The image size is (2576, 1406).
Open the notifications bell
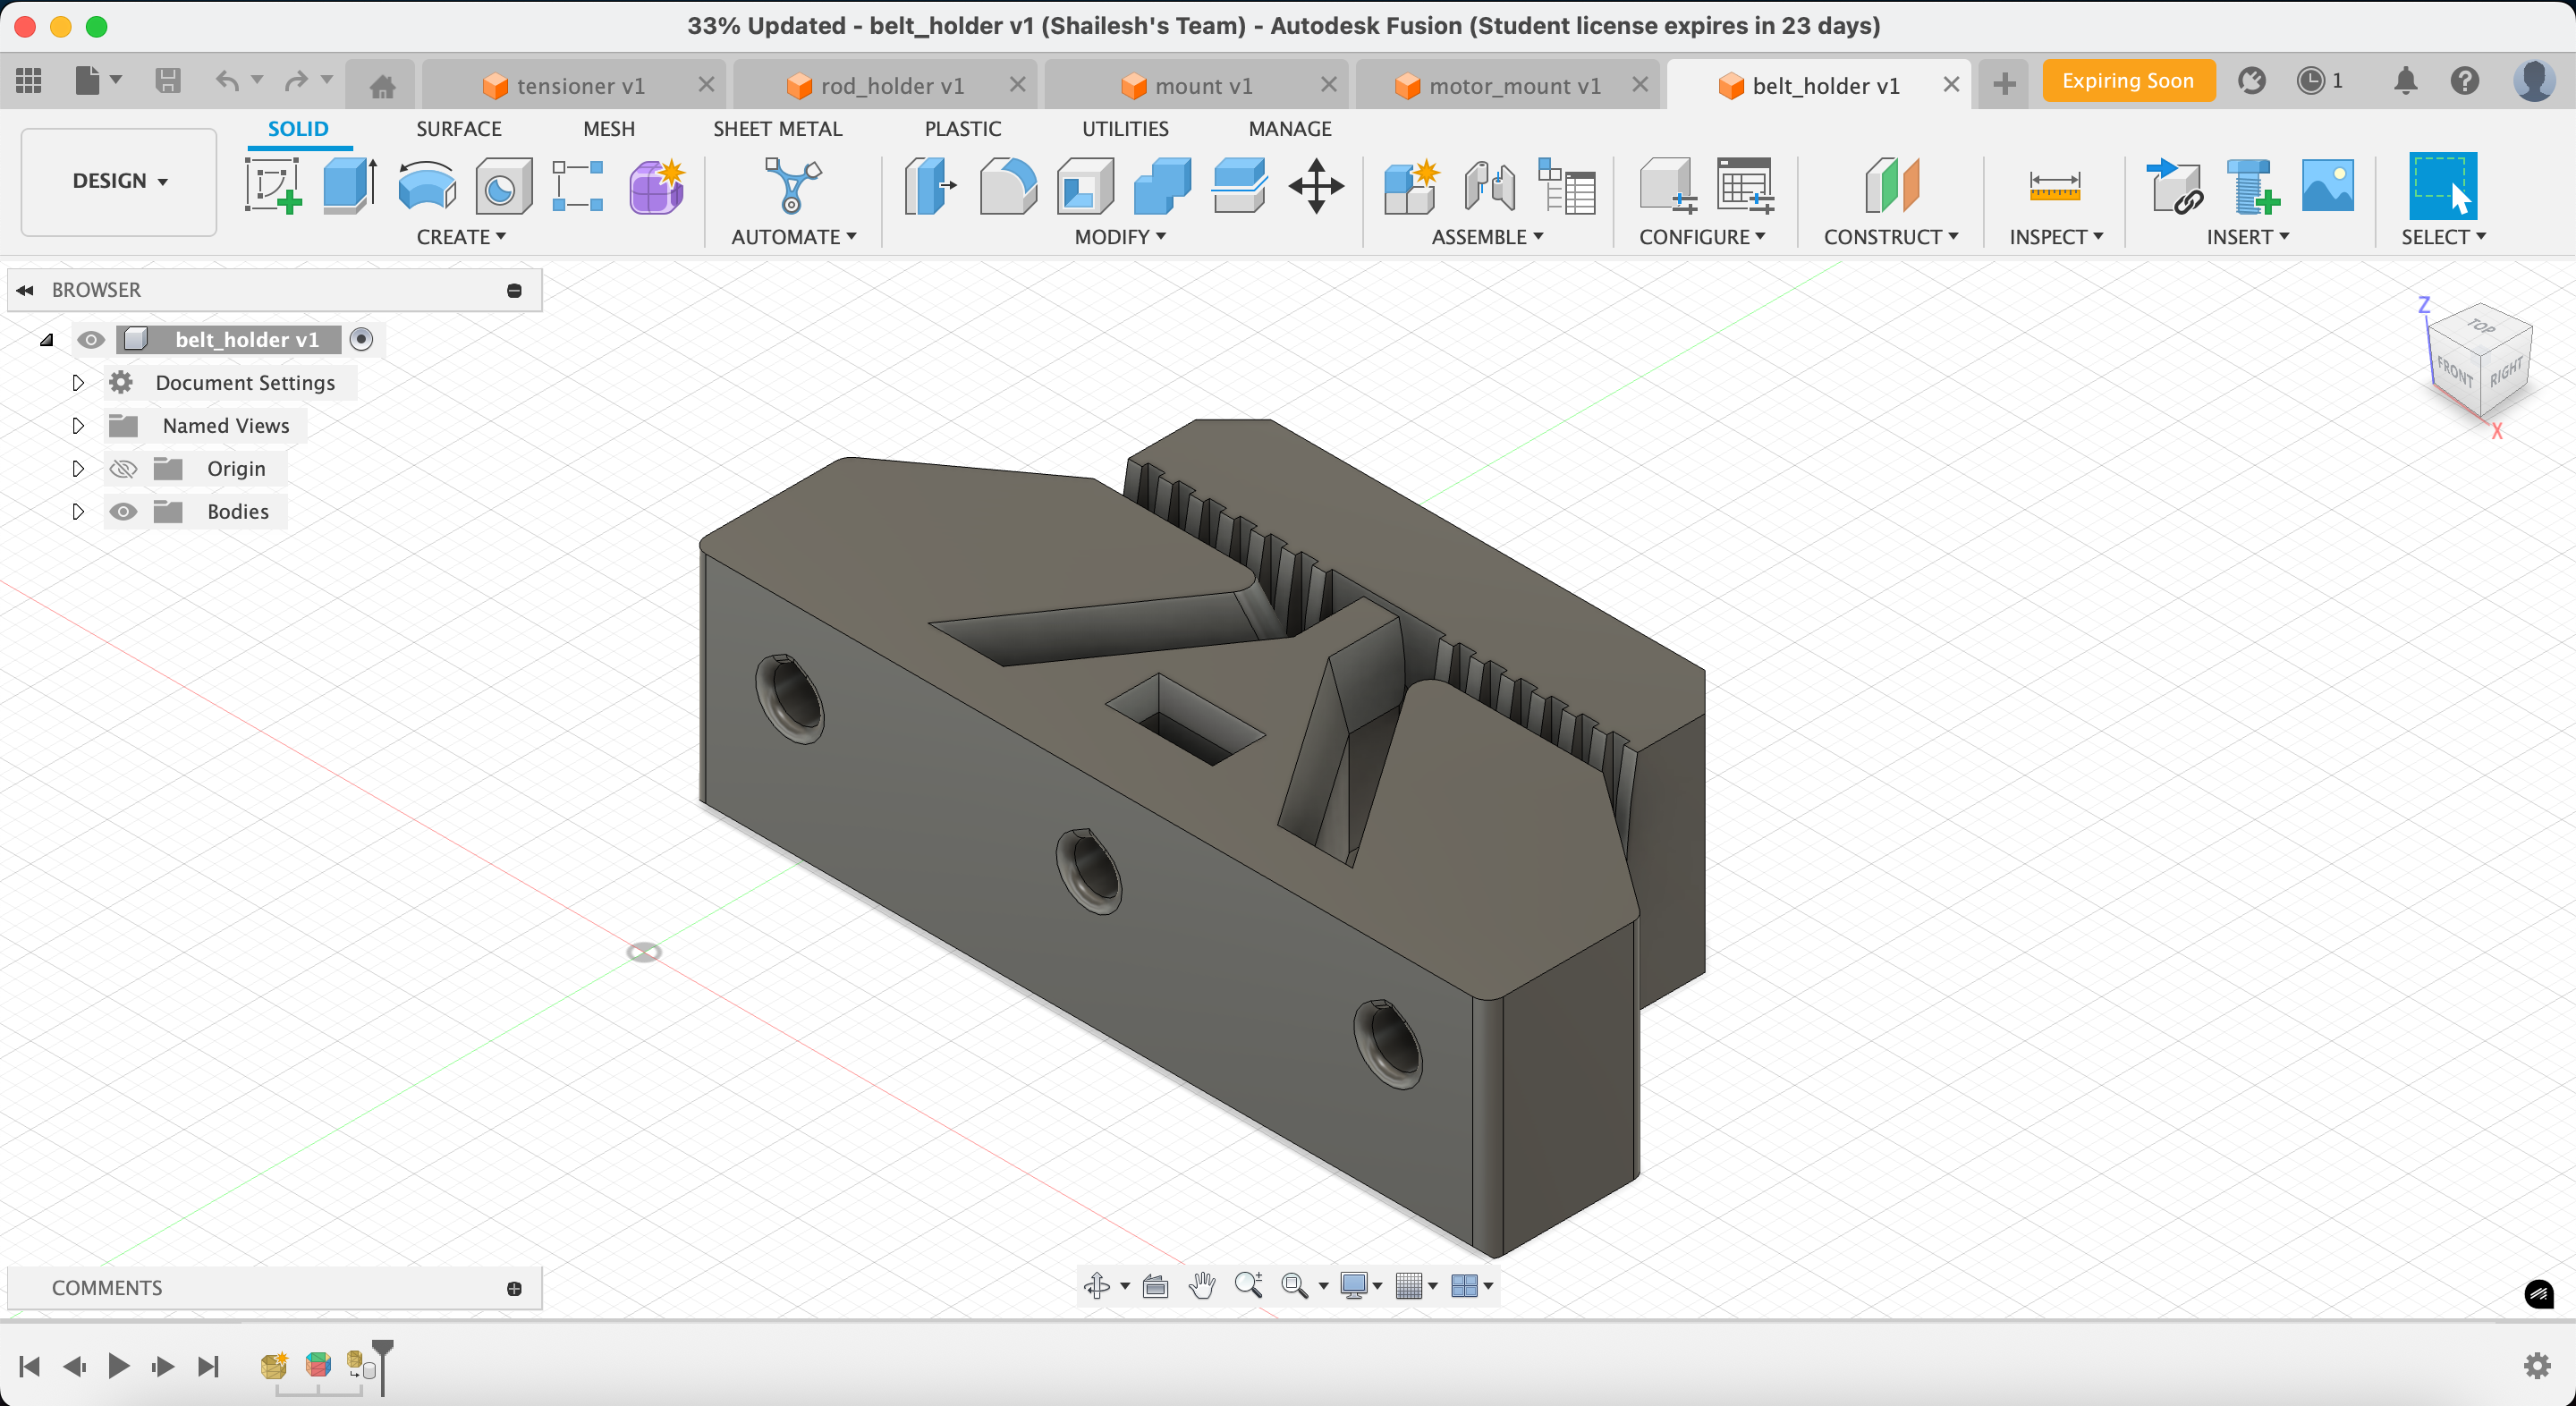[x=2405, y=81]
